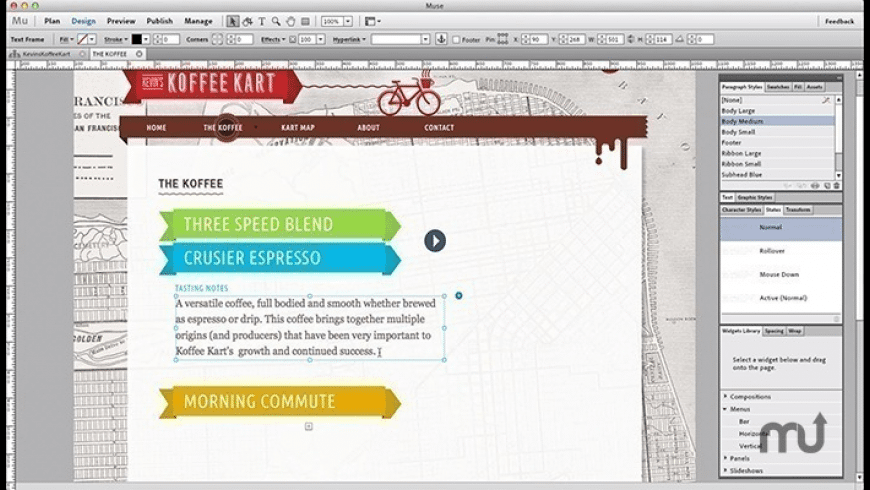Click the plus handle below Morning Commute

tap(308, 426)
